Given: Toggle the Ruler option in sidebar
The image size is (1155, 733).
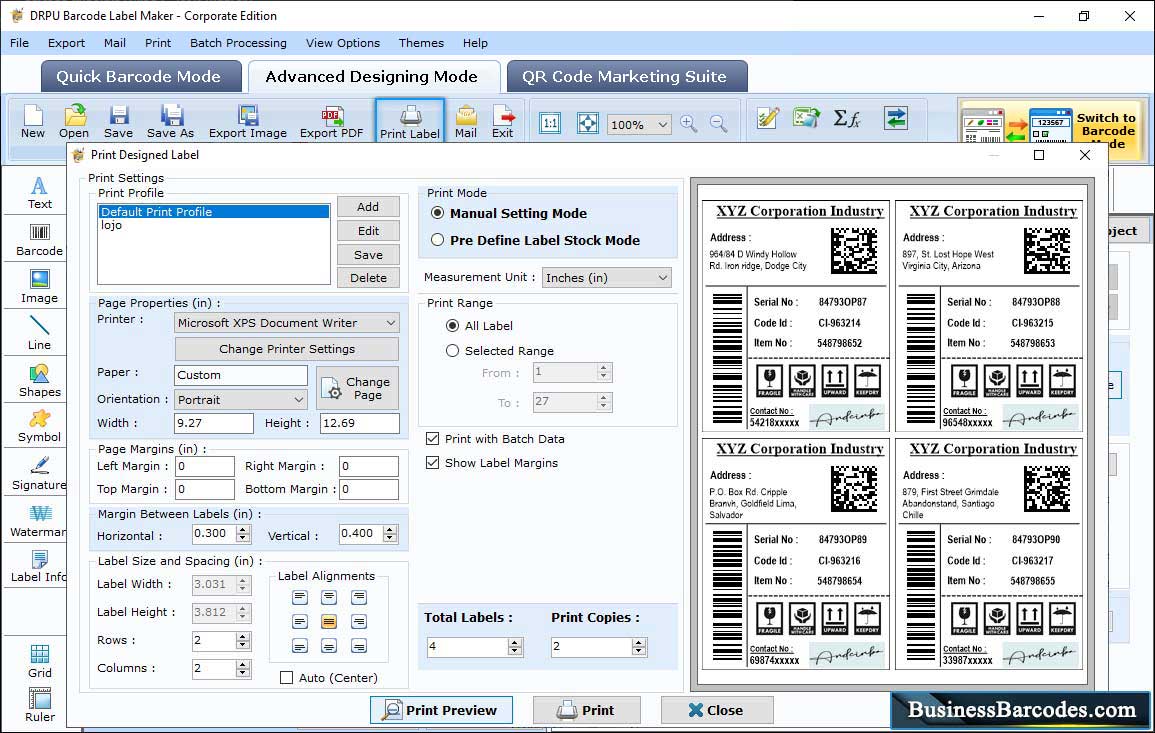Looking at the screenshot, I should tap(40, 705).
